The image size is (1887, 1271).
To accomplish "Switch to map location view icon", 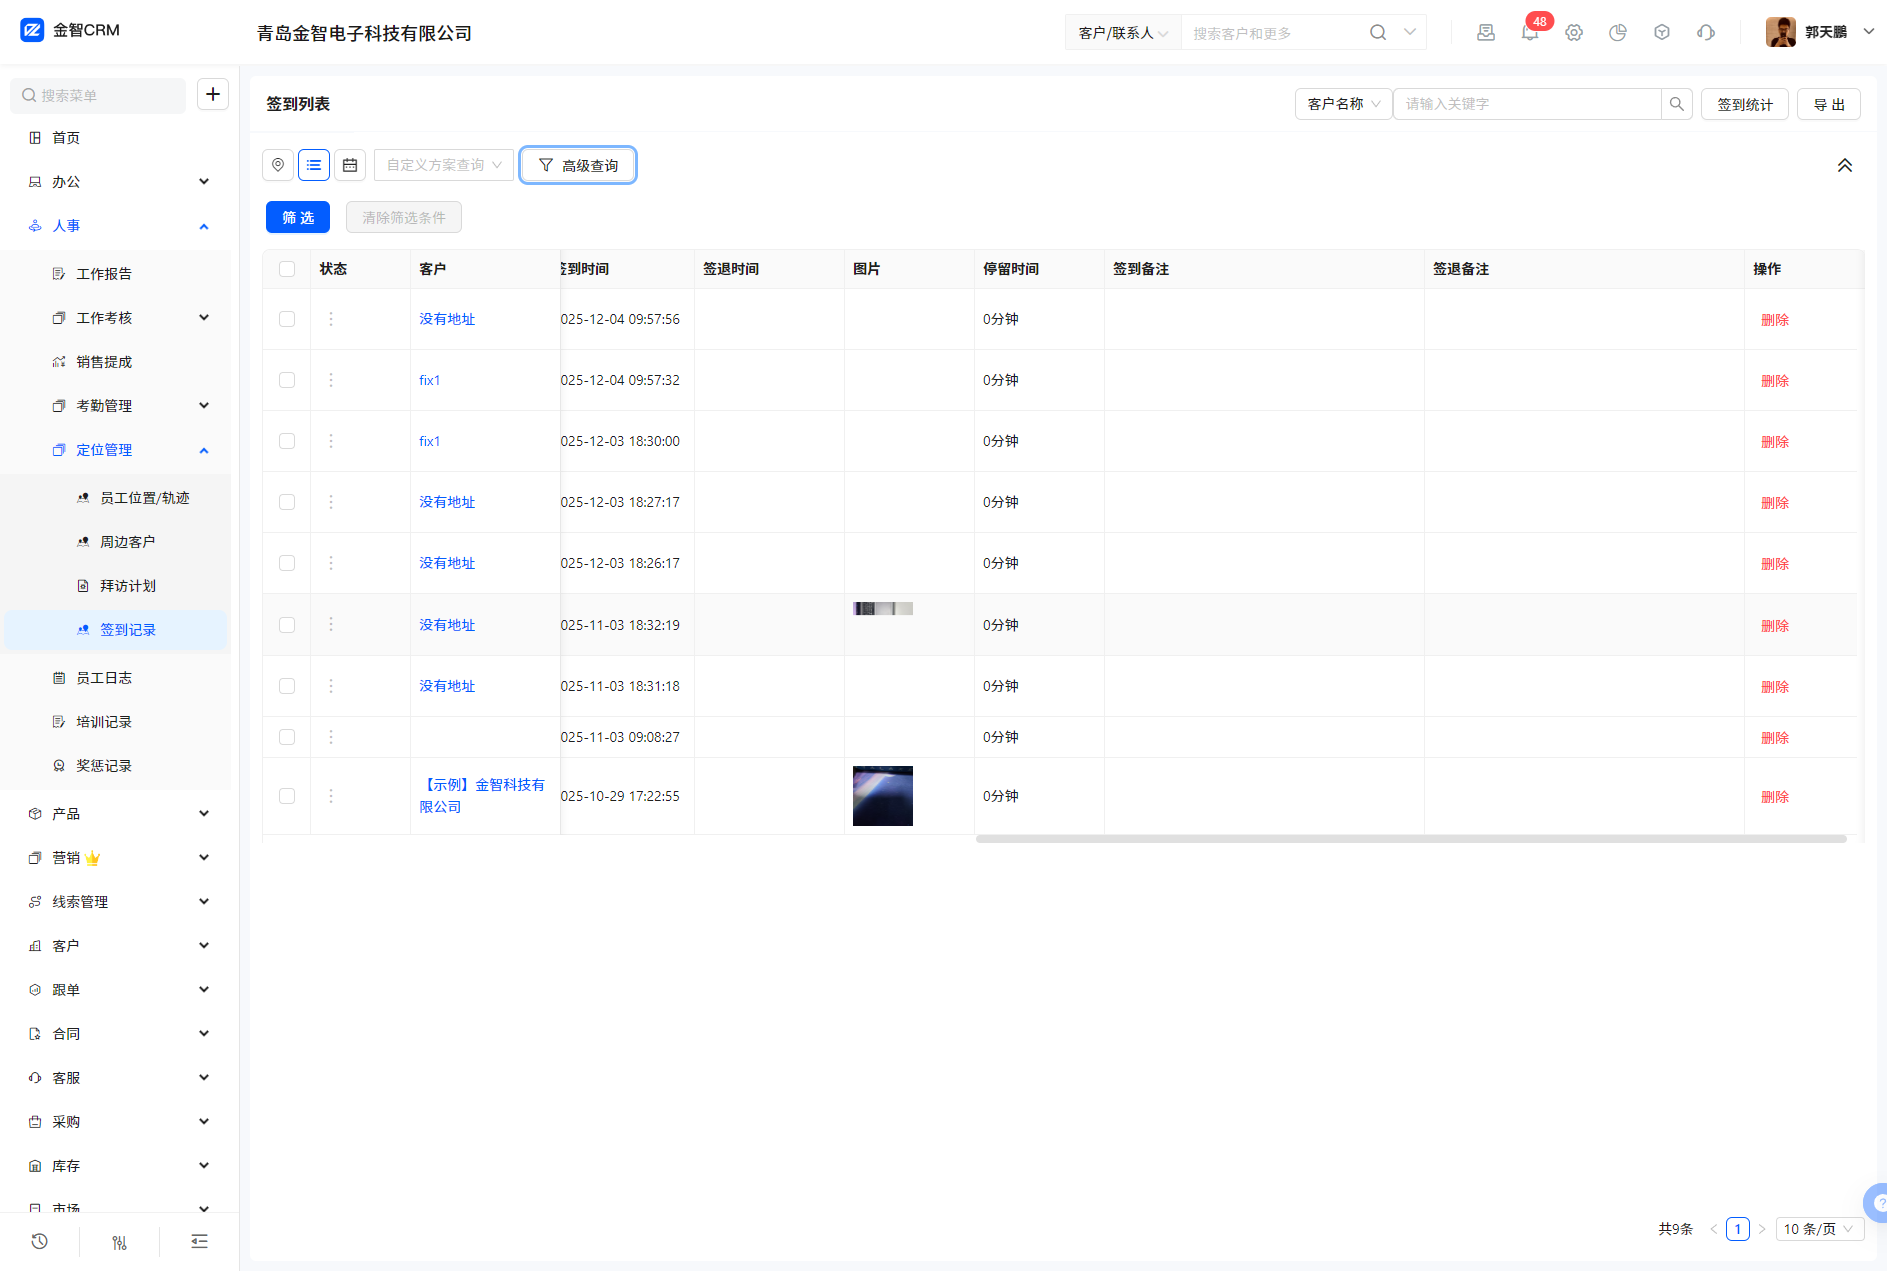I will click(278, 165).
